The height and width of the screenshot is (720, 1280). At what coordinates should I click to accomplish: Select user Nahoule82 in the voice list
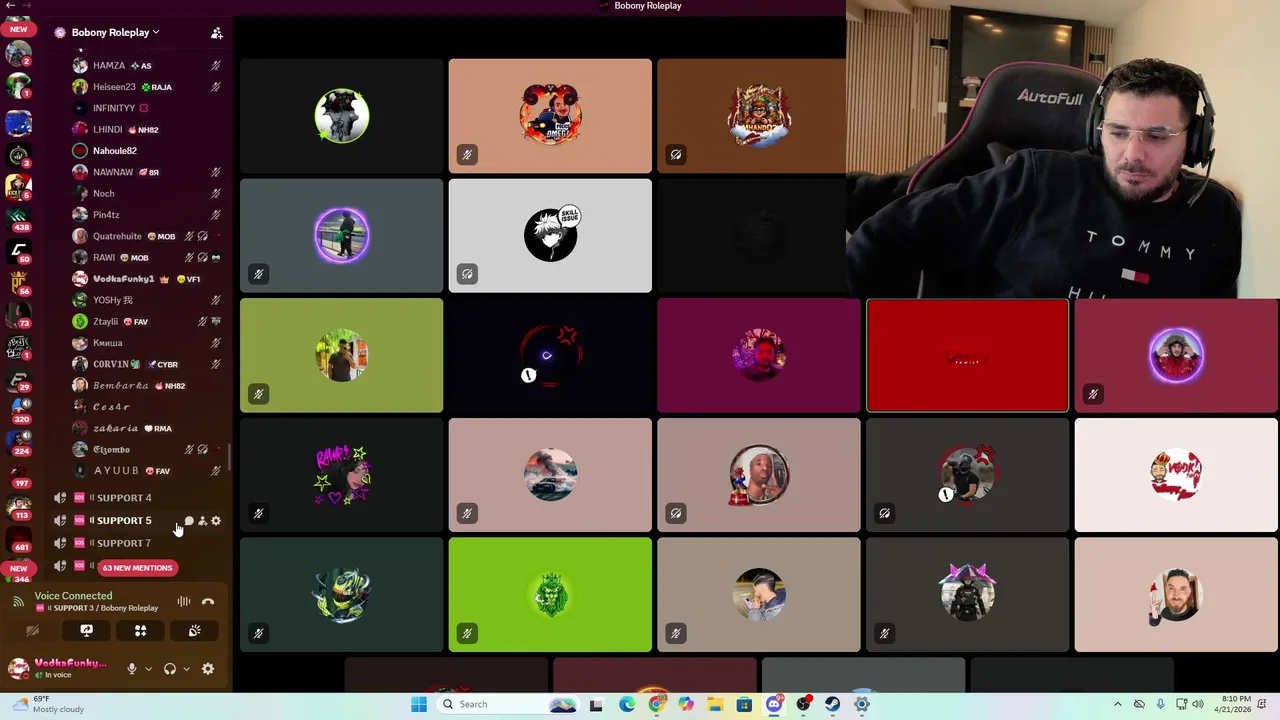[145, 151]
